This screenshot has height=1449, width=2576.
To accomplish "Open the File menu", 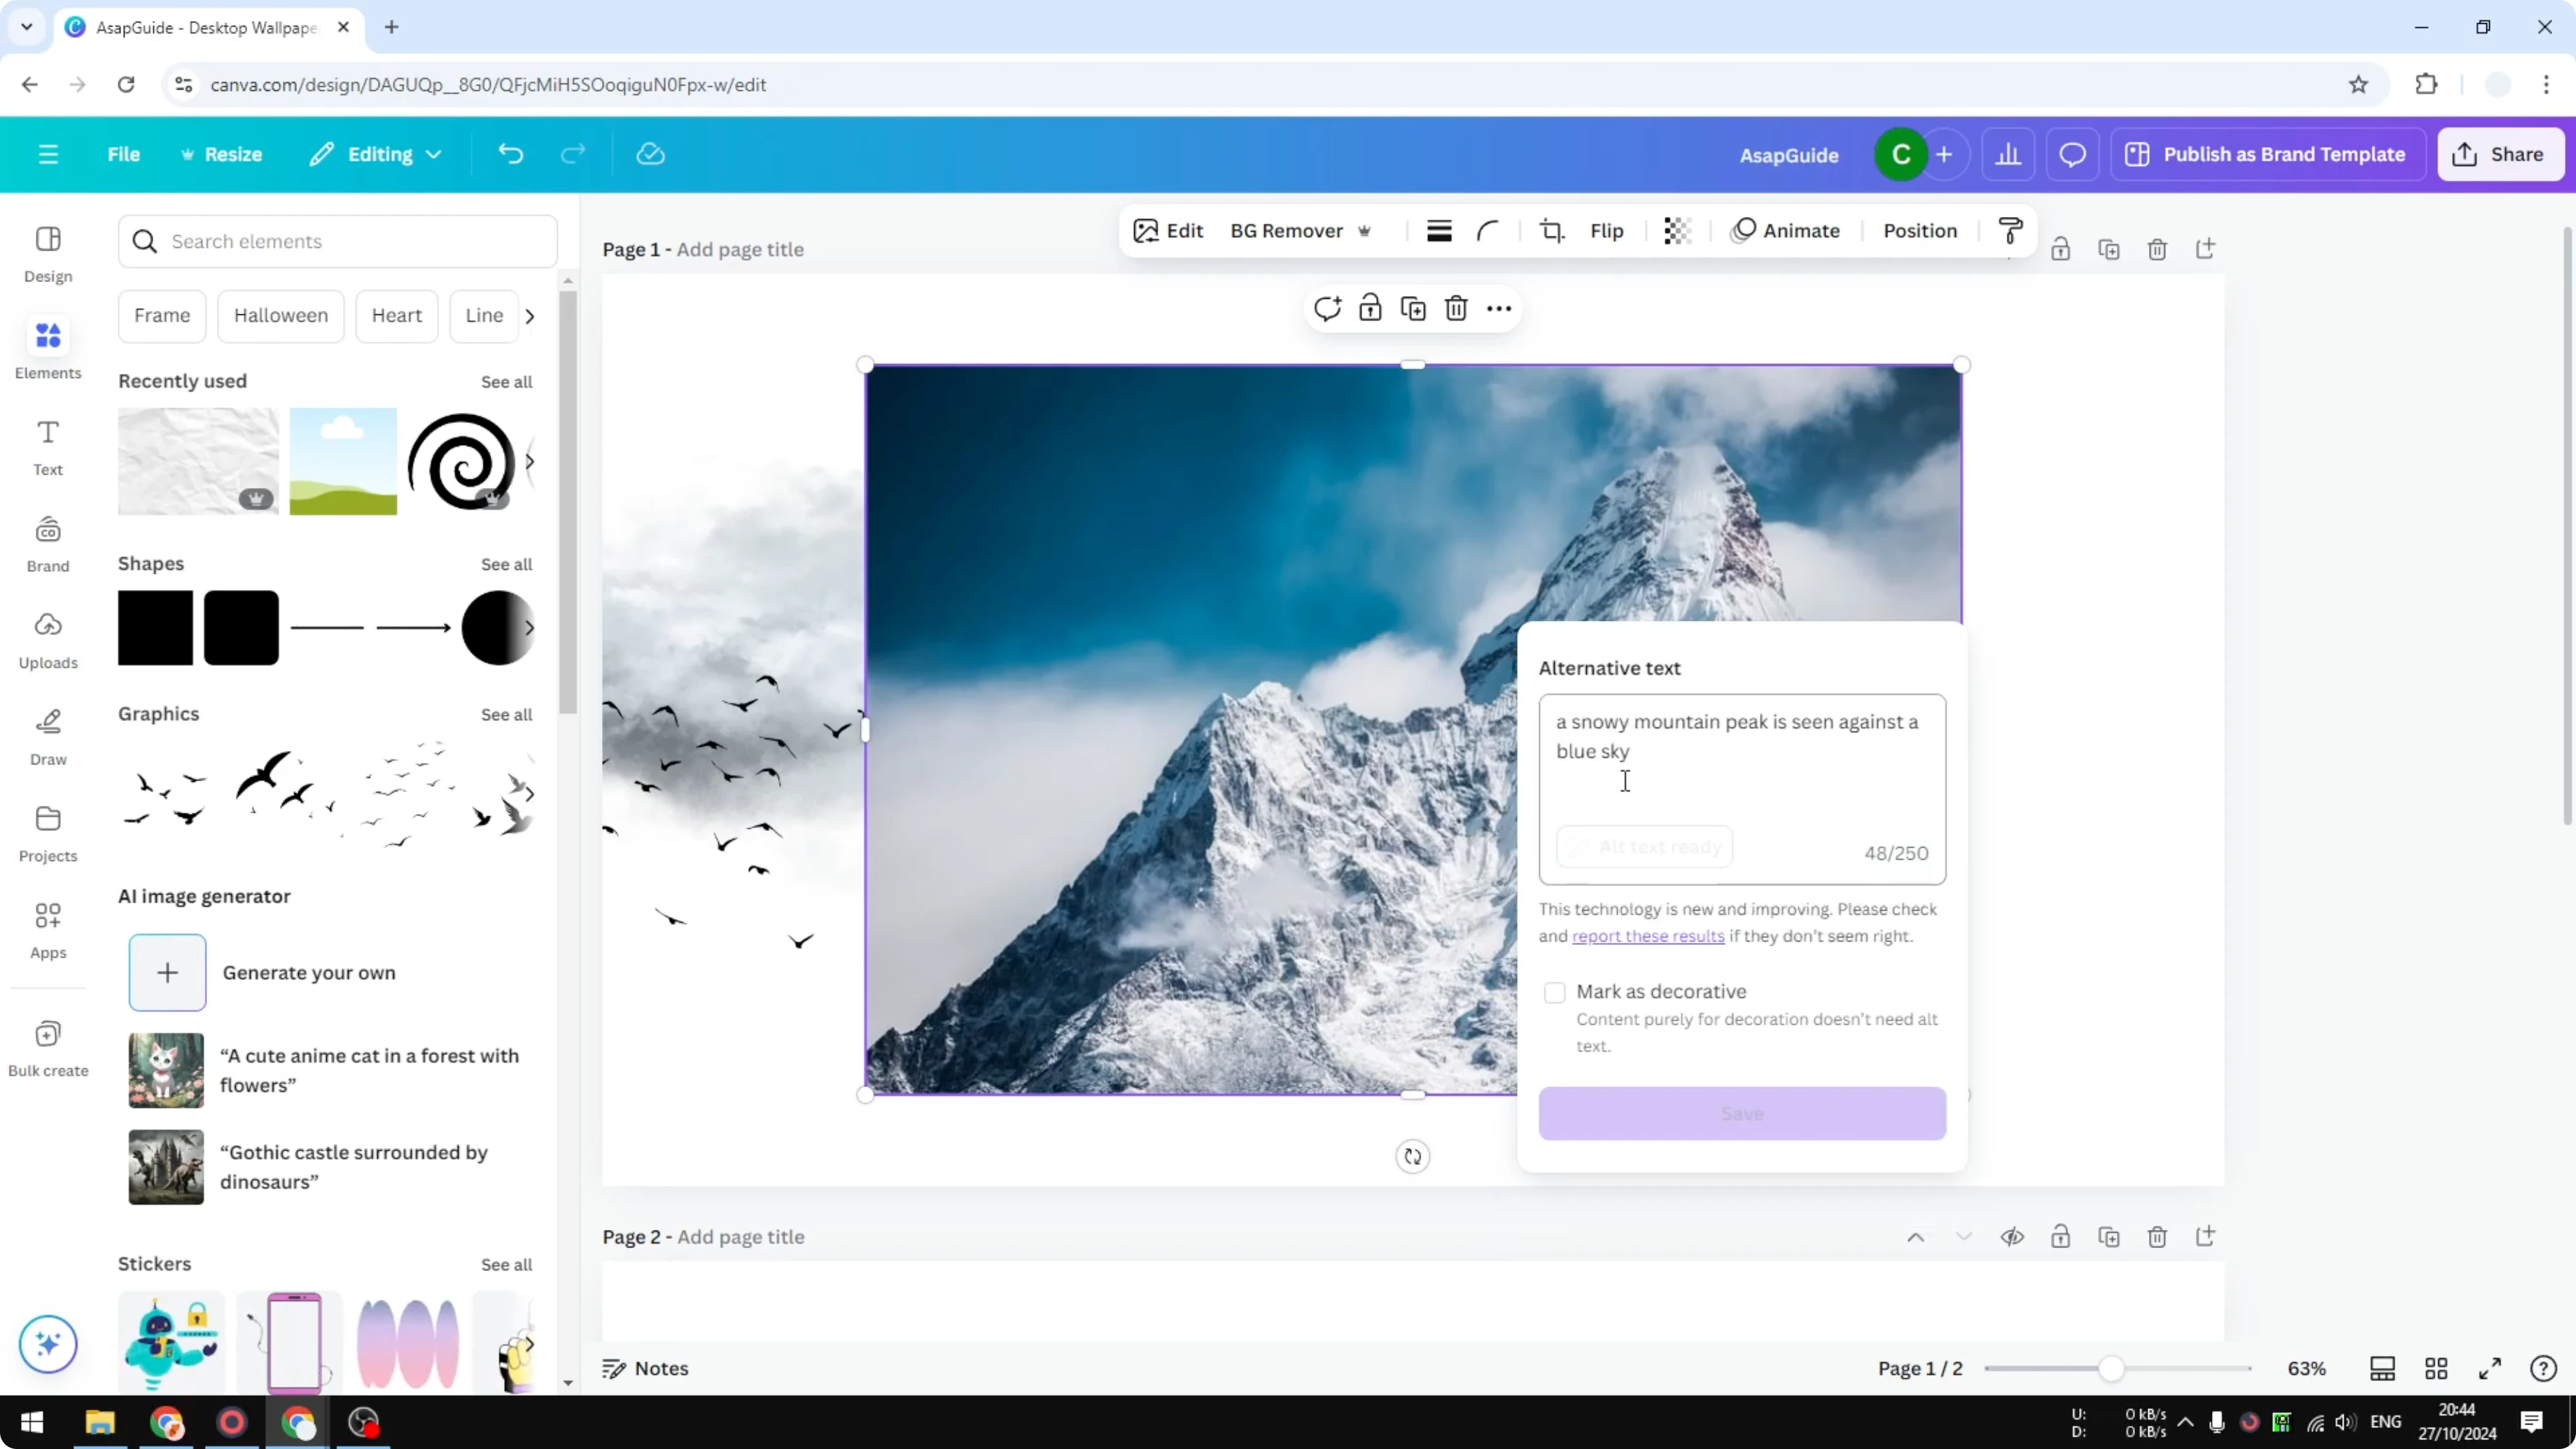I will (124, 154).
